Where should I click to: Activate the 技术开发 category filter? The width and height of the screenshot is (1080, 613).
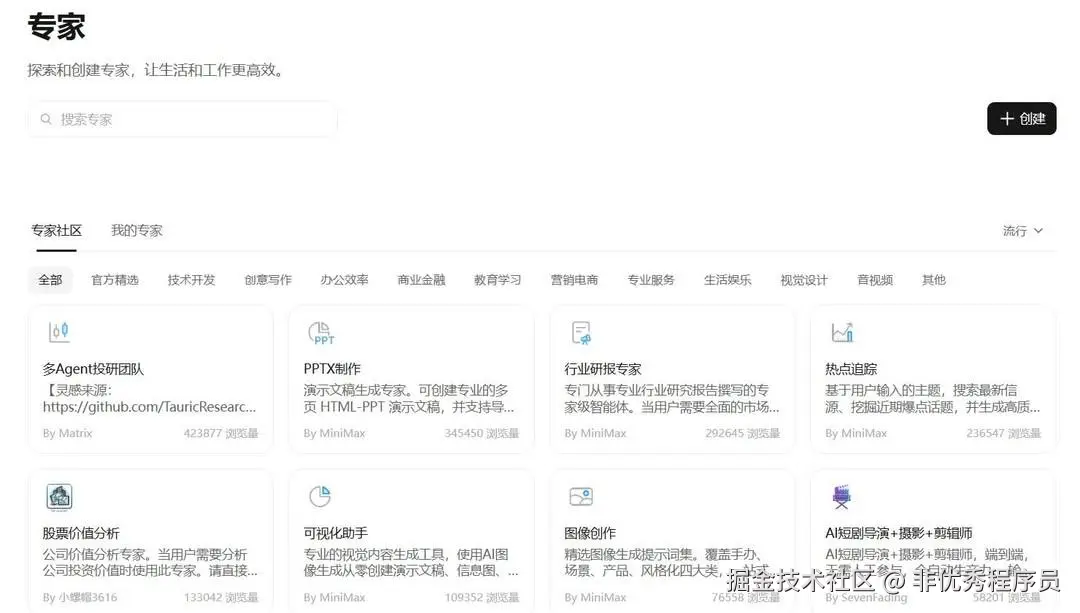[190, 280]
